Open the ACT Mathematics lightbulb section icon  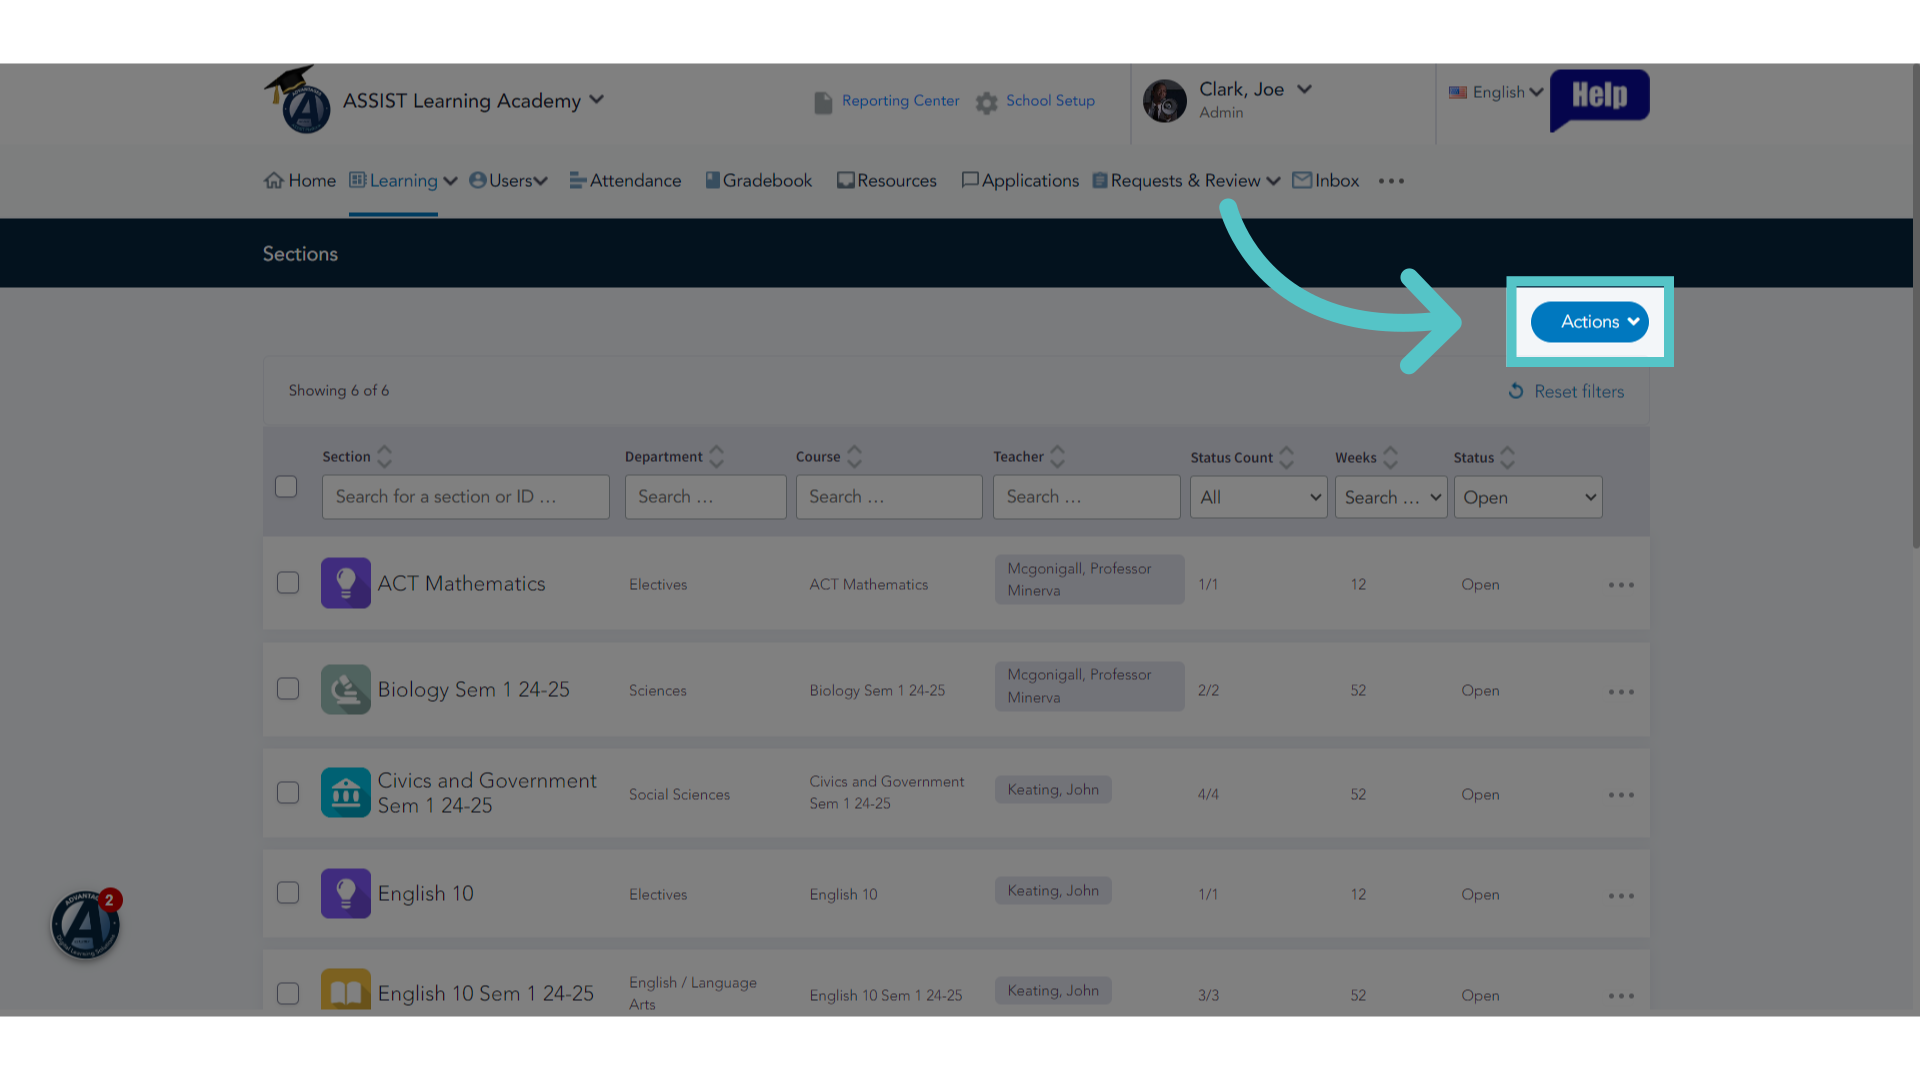(x=345, y=583)
